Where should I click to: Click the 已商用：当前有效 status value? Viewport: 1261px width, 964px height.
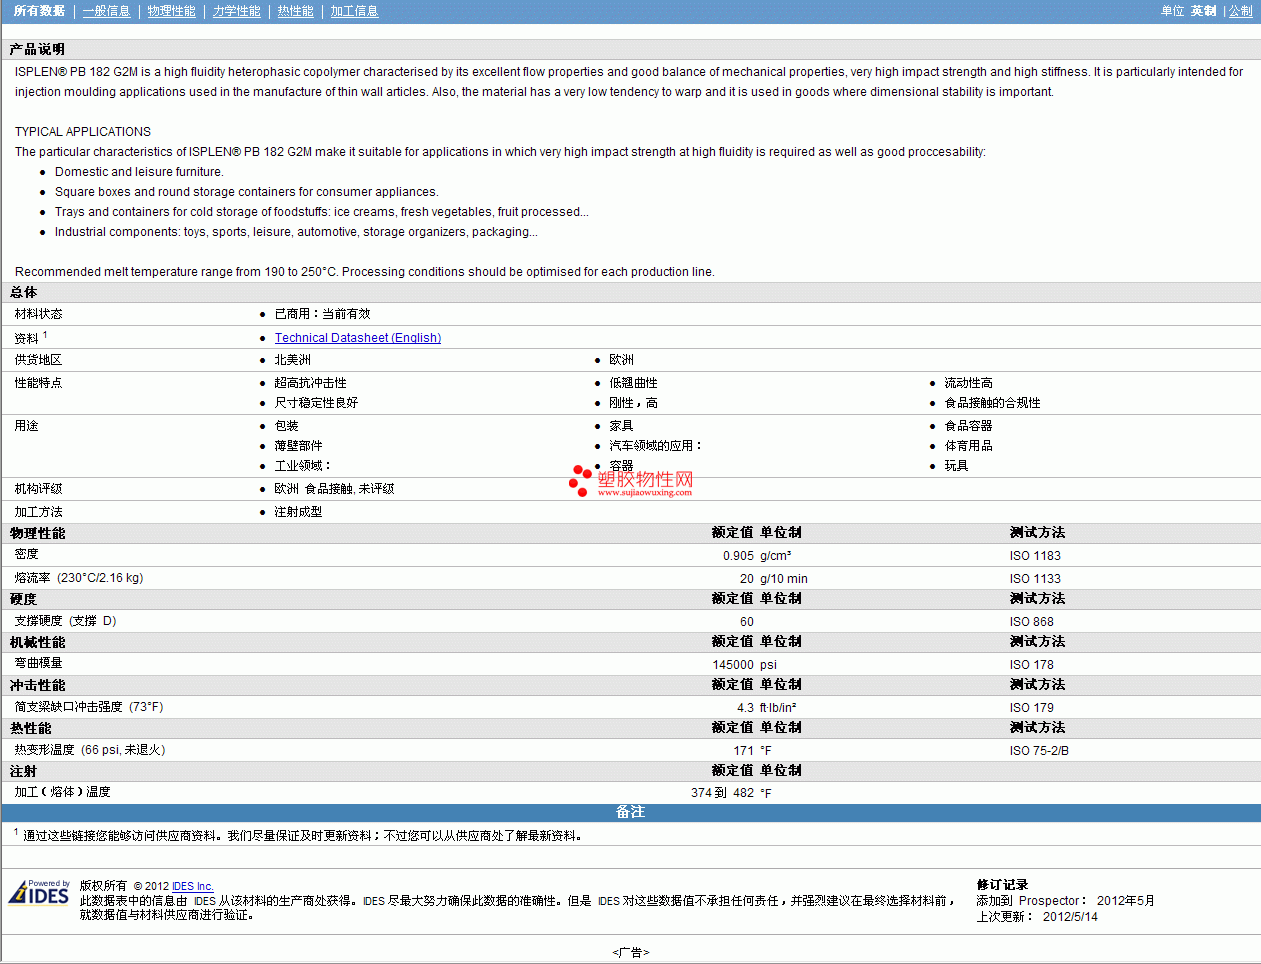pyautogui.click(x=322, y=314)
